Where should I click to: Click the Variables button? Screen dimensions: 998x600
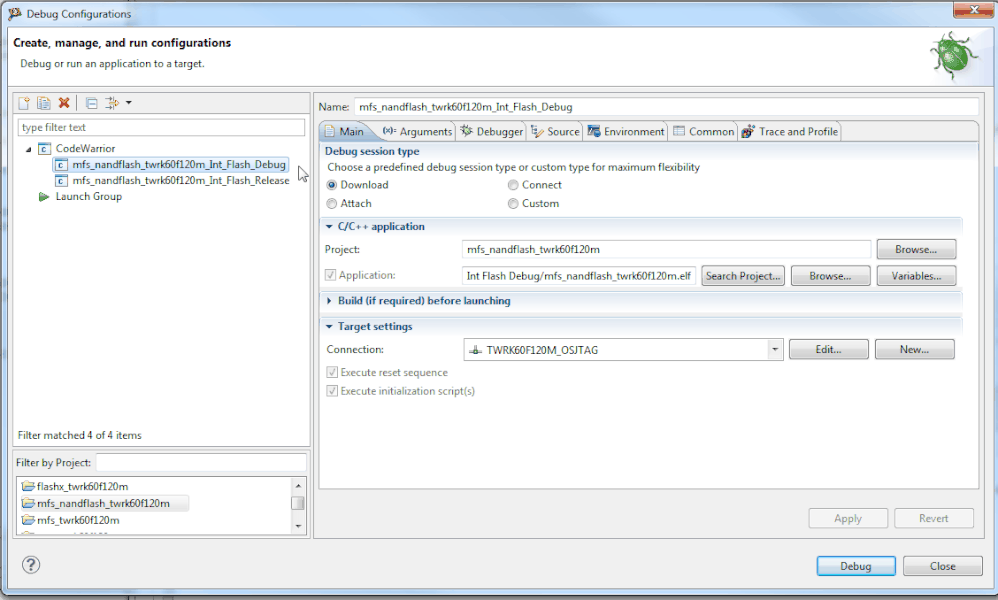click(x=916, y=276)
